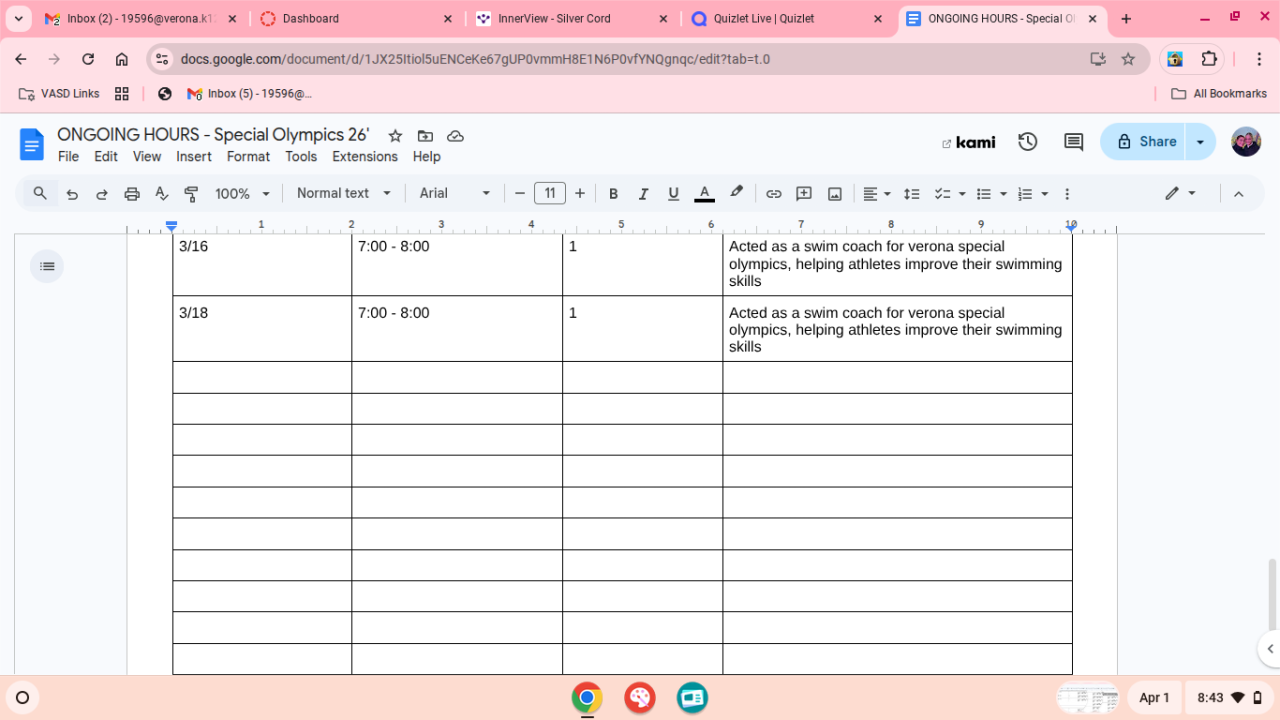Show the document outline tabs panel
This screenshot has width=1280, height=720.
click(47, 266)
